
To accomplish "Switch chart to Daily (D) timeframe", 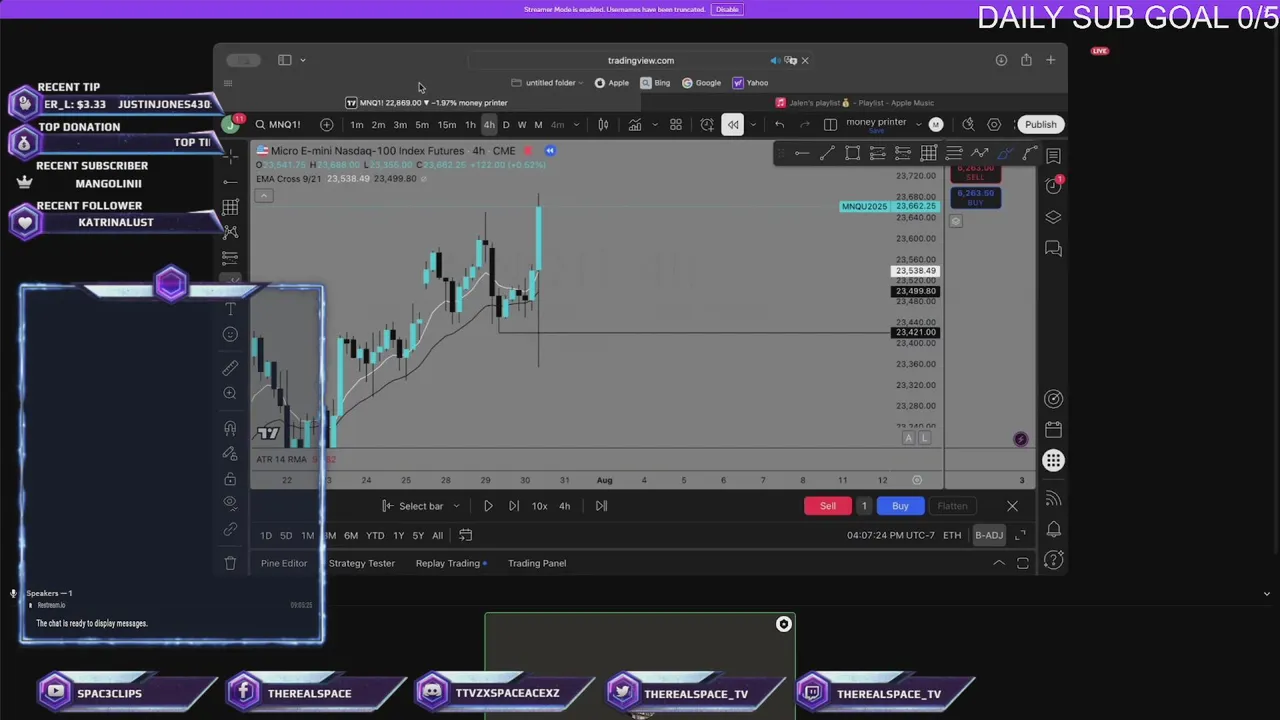I will (x=506, y=125).
